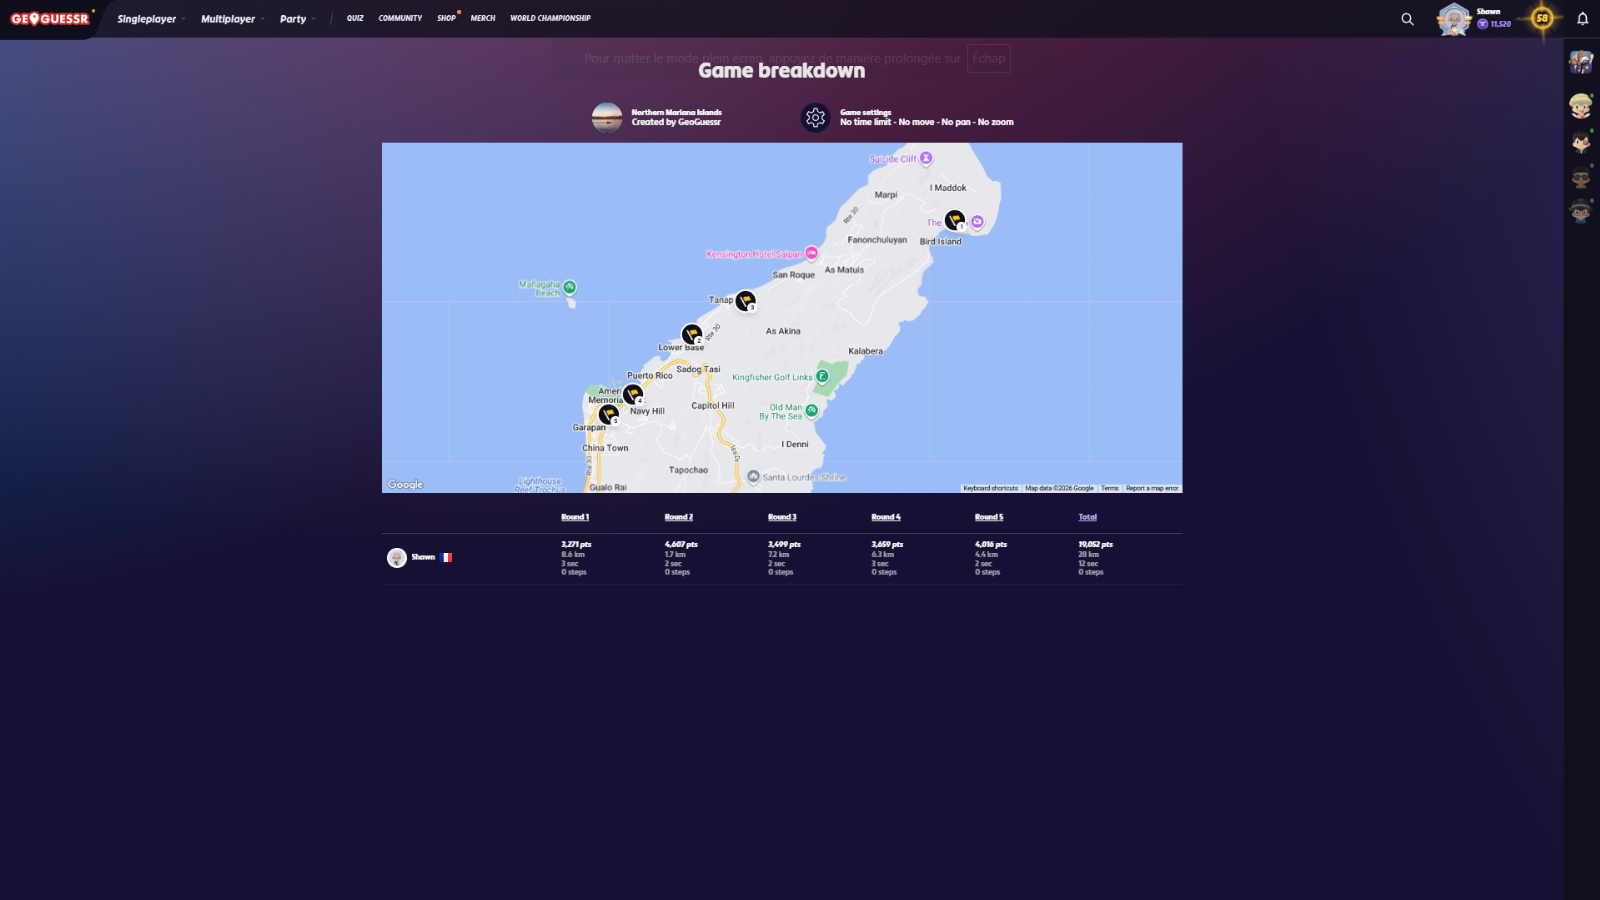Expand the Singleplayer dropdown menu
The height and width of the screenshot is (900, 1600).
coord(150,19)
